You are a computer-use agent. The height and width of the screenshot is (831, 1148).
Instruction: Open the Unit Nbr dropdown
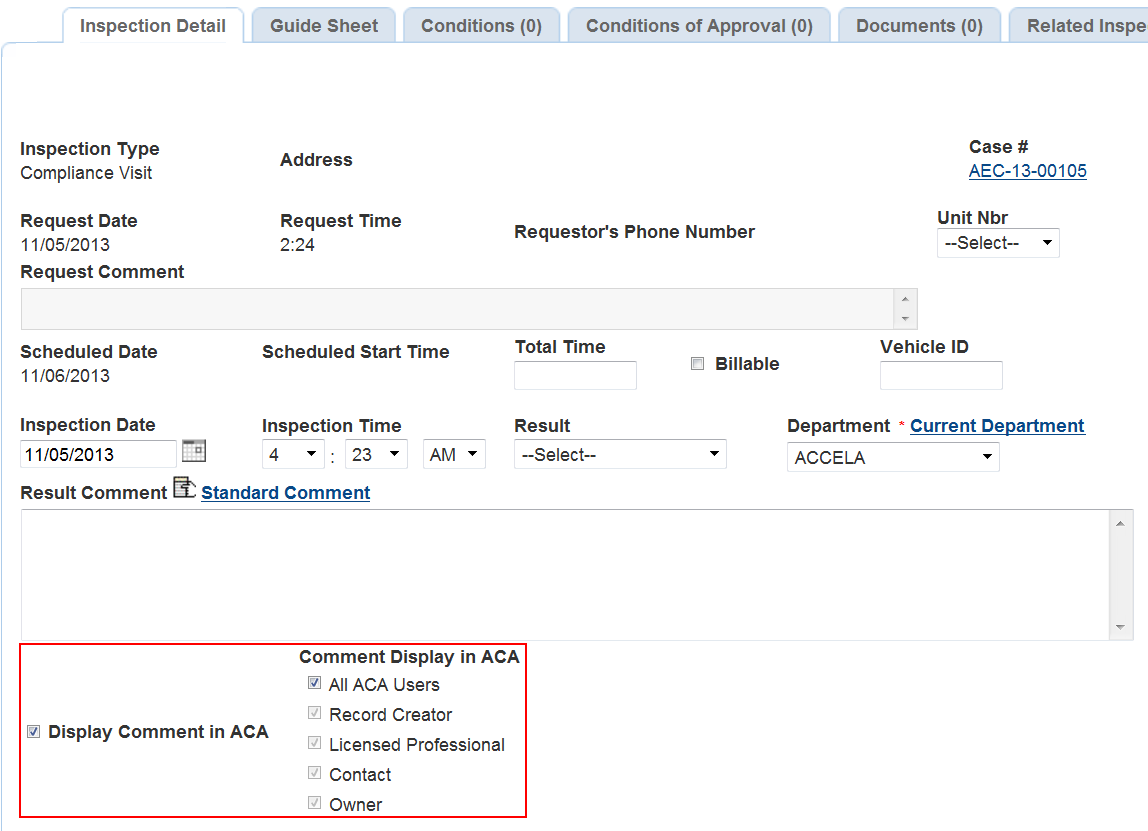pyautogui.click(x=997, y=243)
